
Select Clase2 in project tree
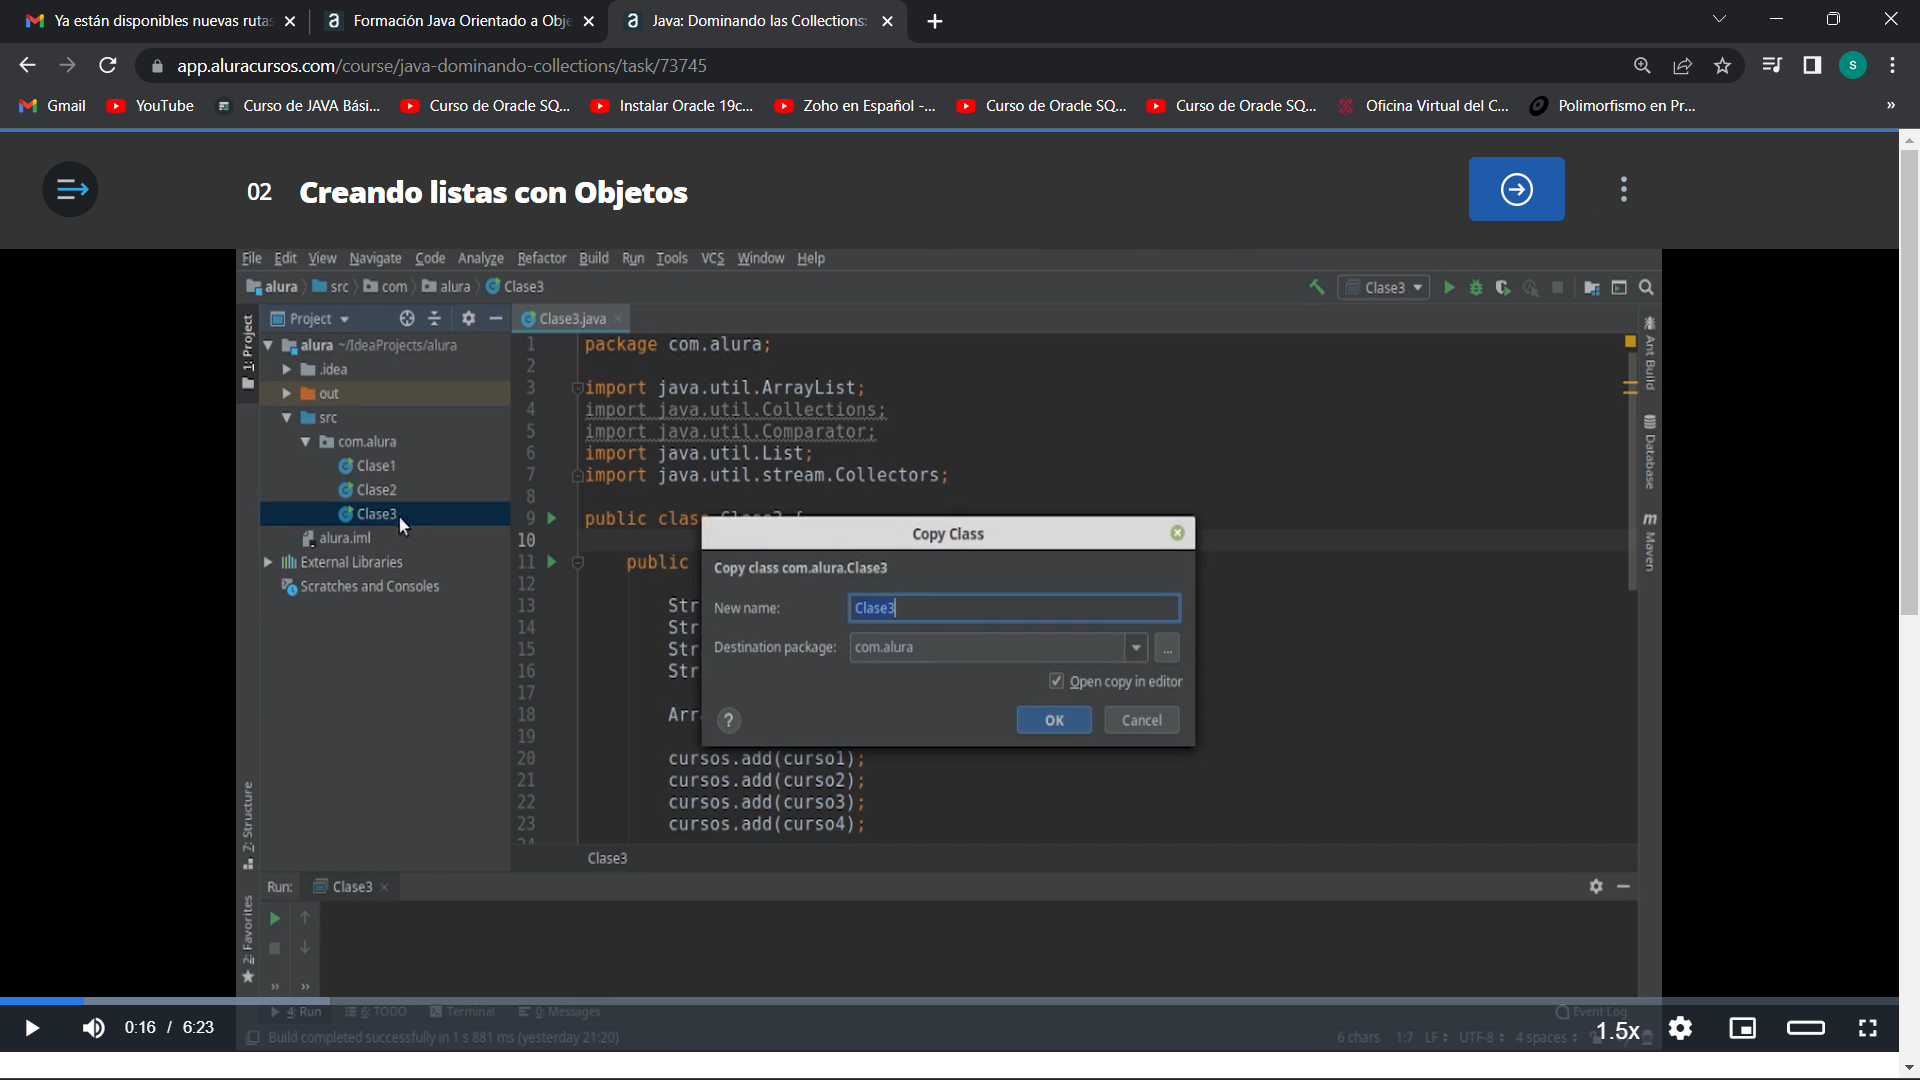coord(377,489)
